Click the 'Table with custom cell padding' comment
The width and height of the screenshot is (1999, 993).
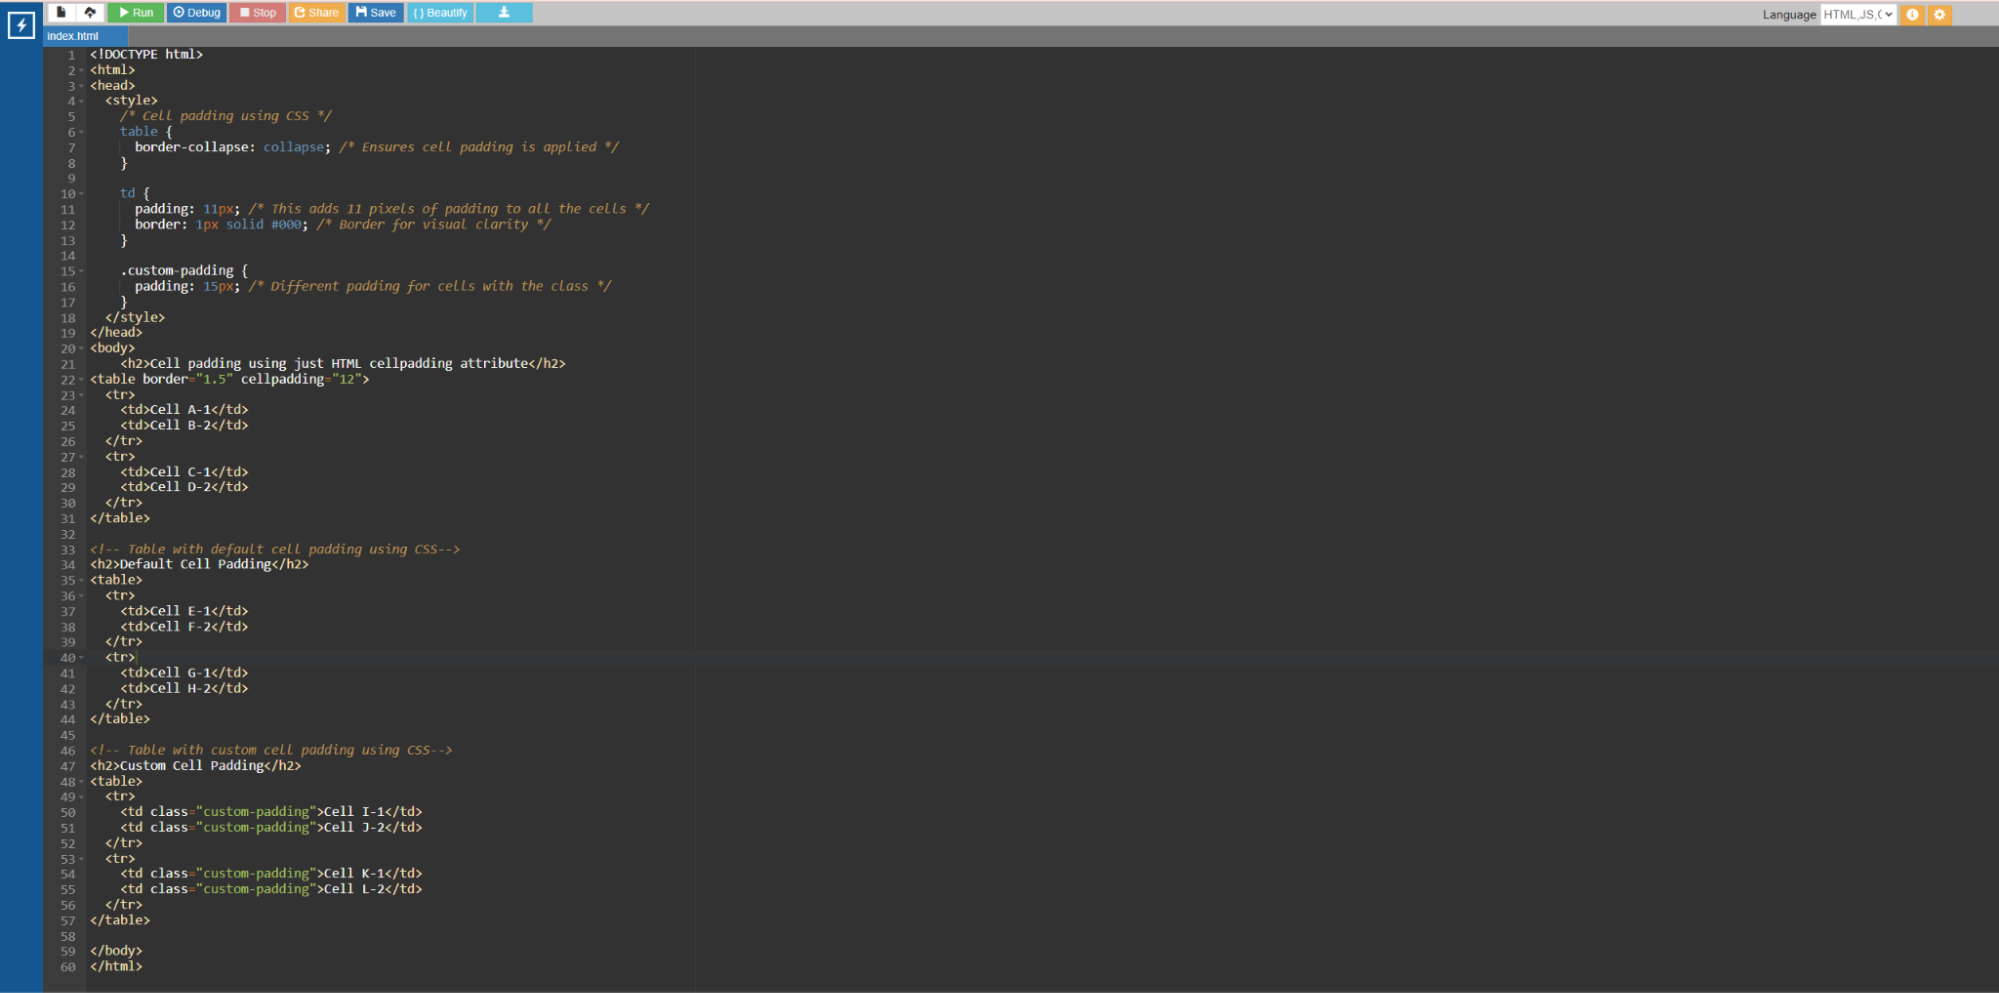(x=271, y=750)
